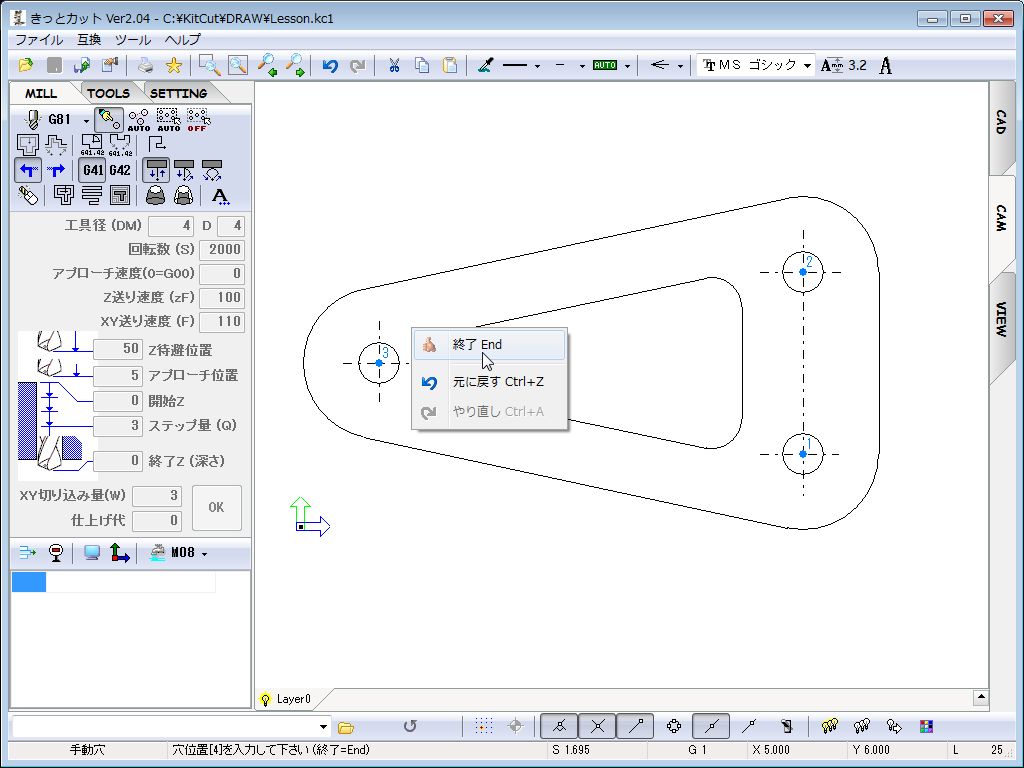Image resolution: width=1024 pixels, height=768 pixels.
Task: Switch to the SETTING tab
Action: pyautogui.click(x=178, y=93)
